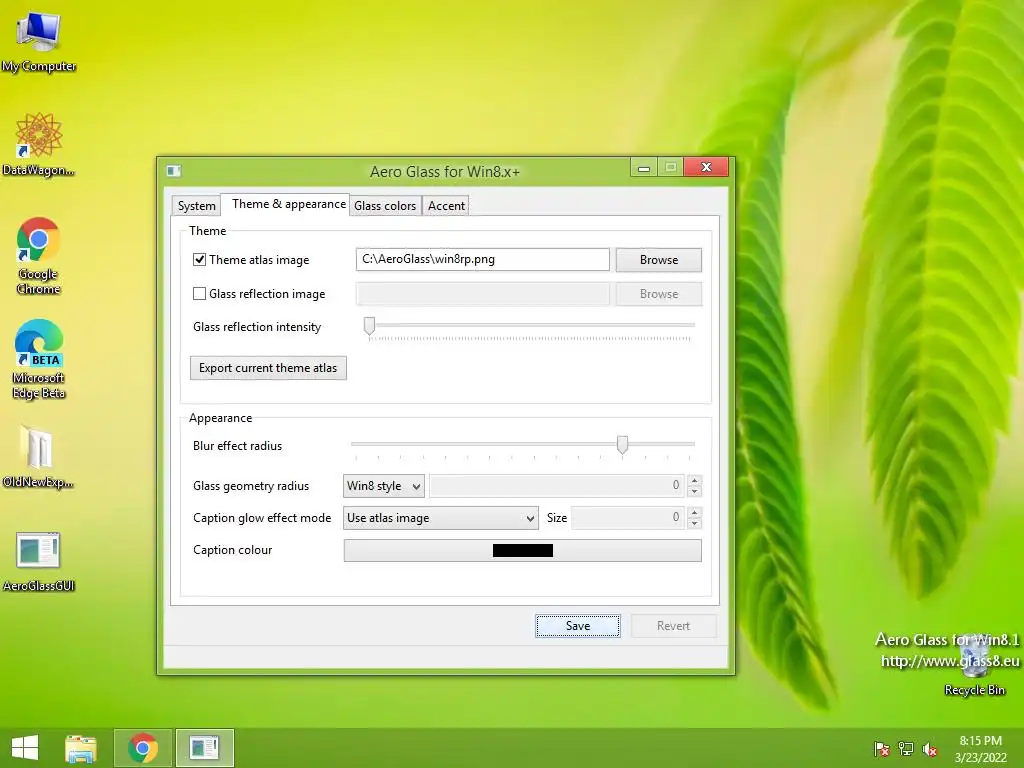Open OldNewExp folder on desktop
This screenshot has height=768, width=1024.
click(x=39, y=456)
